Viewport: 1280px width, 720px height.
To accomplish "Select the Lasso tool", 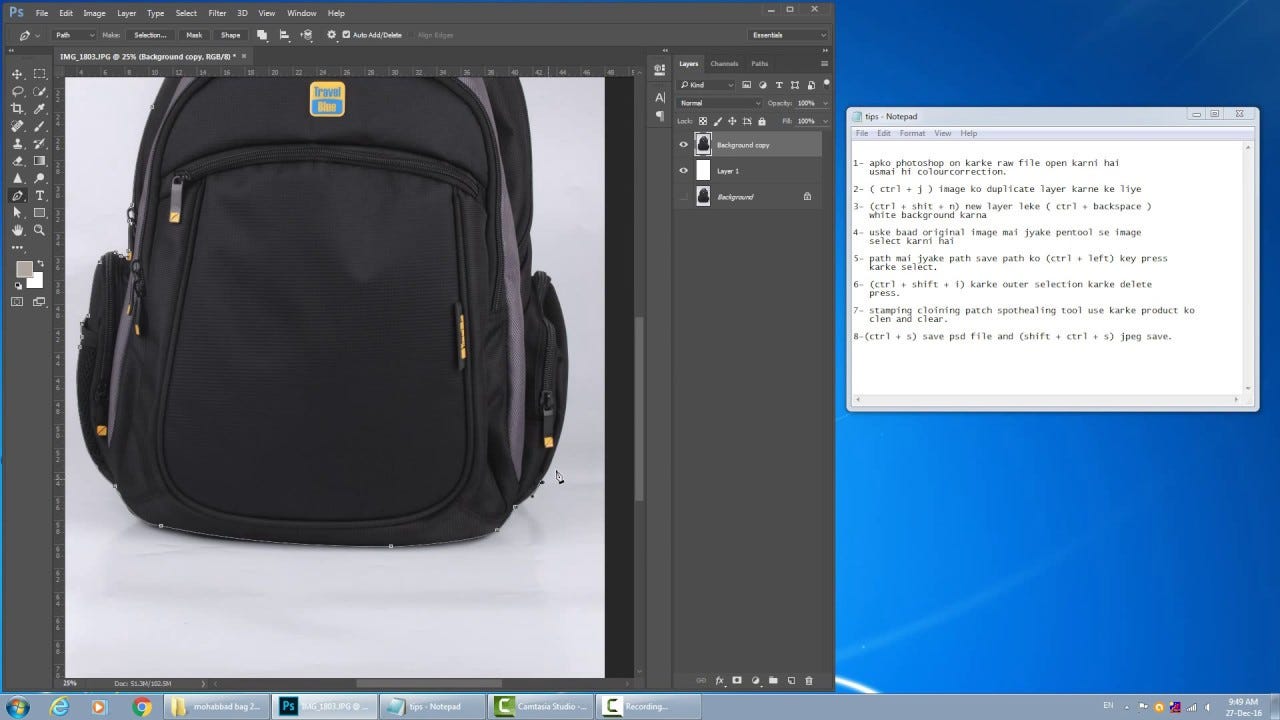I will click(17, 91).
